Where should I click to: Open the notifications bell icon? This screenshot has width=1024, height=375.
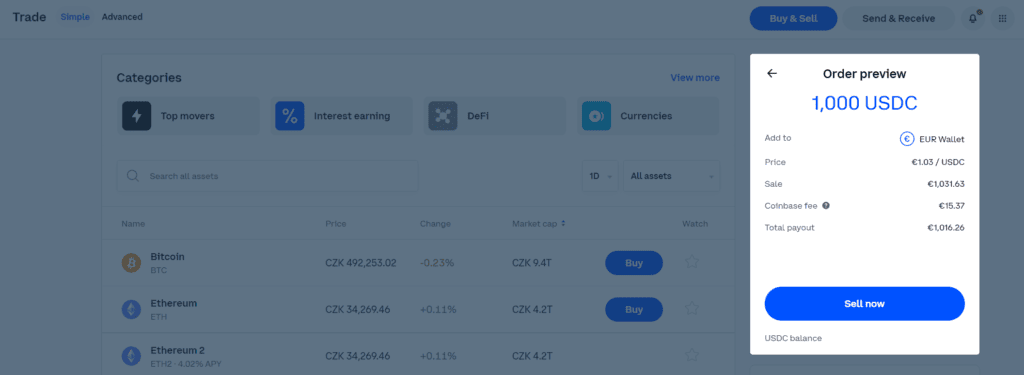972,18
